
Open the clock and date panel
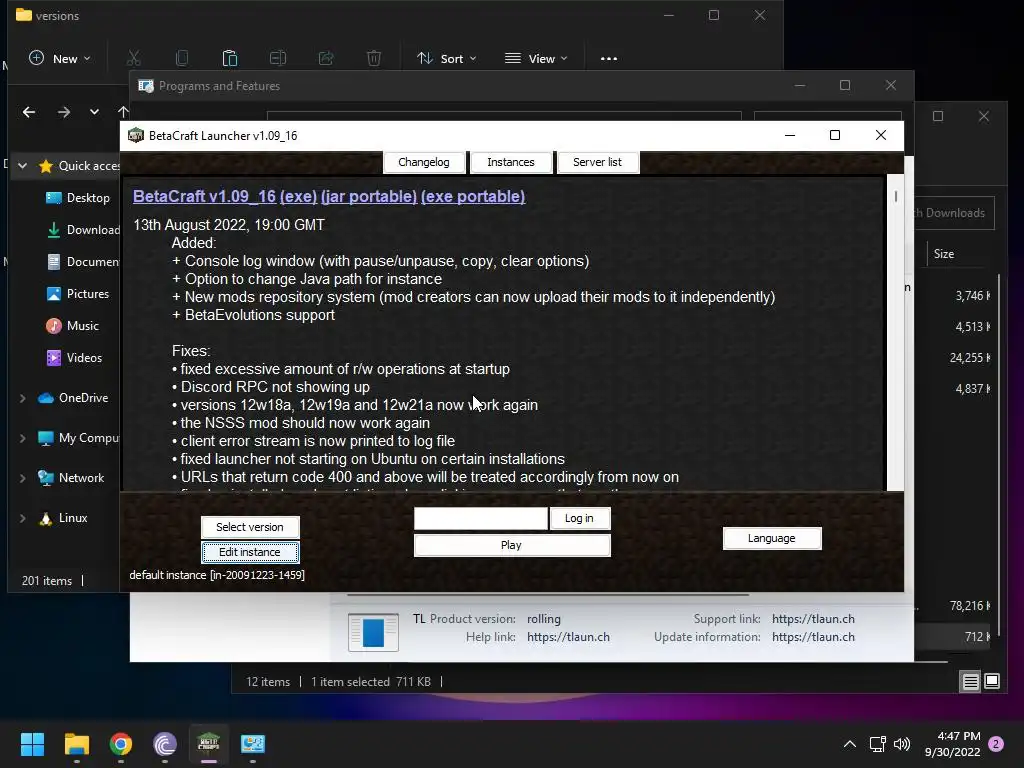[953, 744]
